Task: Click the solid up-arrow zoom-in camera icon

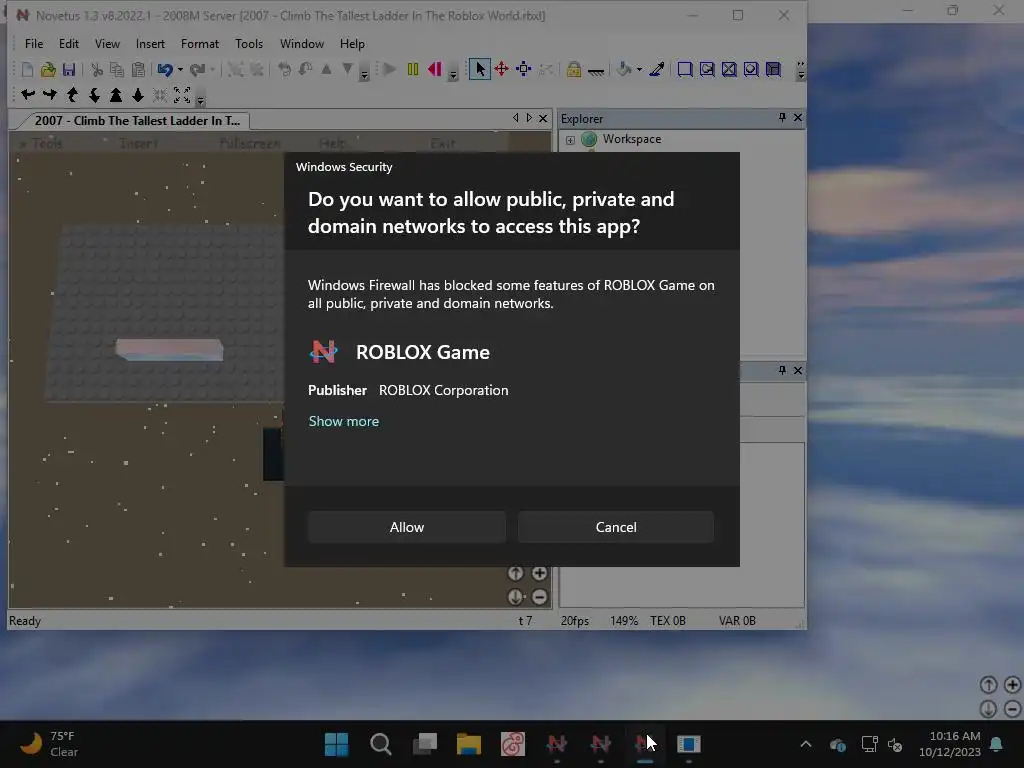Action: (116, 95)
